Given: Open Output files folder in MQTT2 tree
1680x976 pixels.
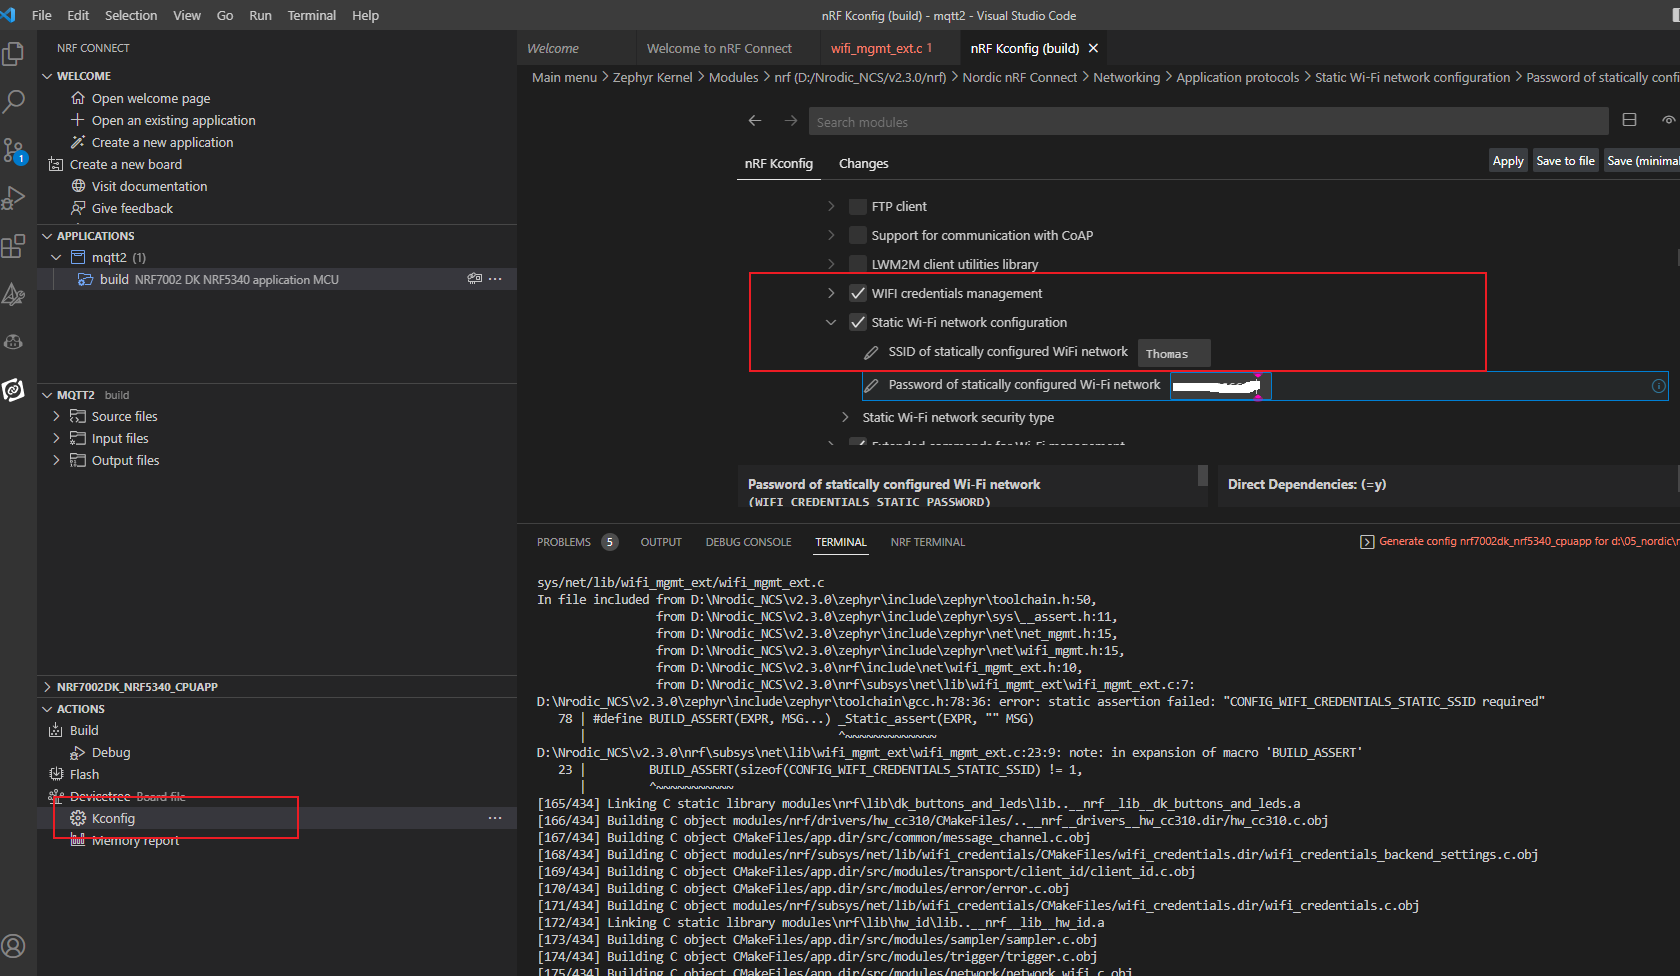Looking at the screenshot, I should (125, 460).
